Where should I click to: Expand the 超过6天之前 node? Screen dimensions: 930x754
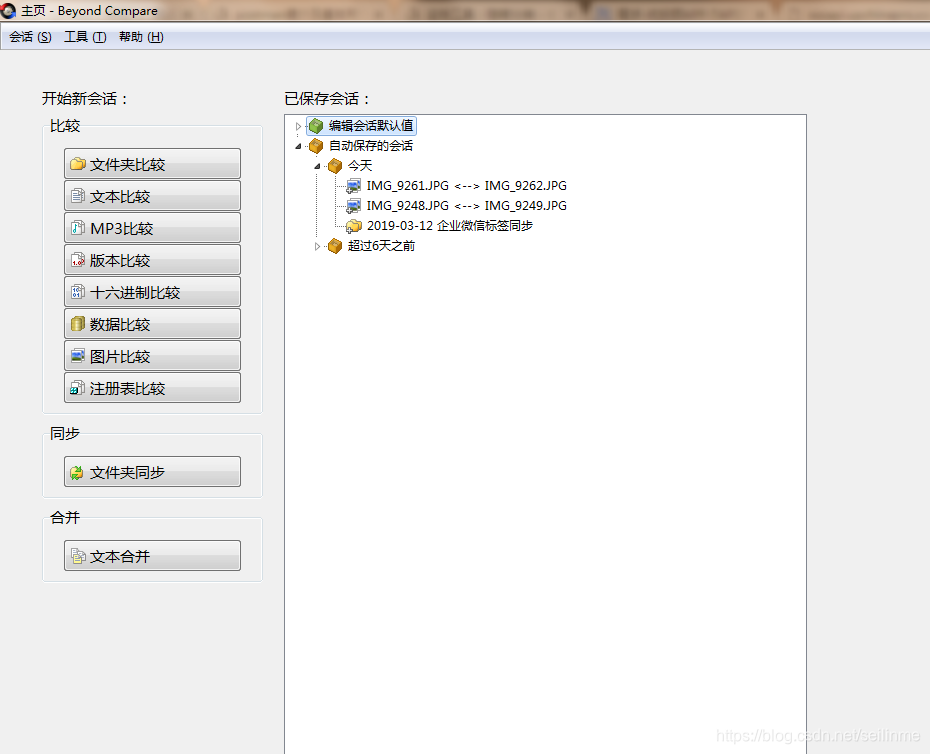317,246
